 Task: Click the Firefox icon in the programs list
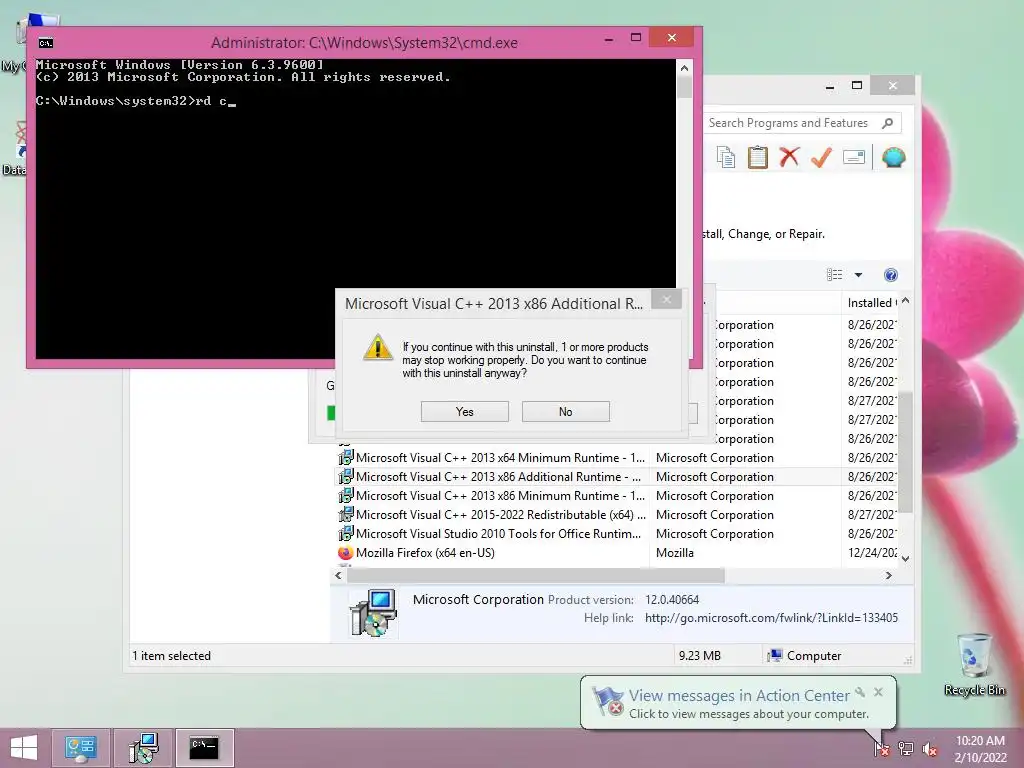[345, 552]
